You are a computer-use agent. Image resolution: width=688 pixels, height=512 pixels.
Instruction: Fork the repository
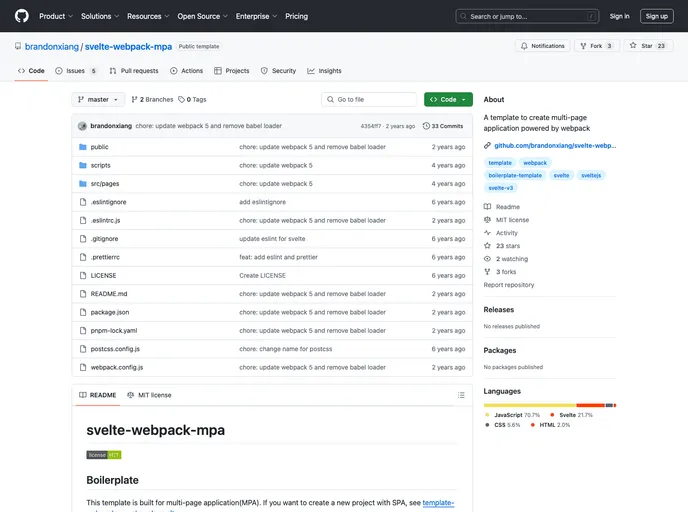(596, 46)
